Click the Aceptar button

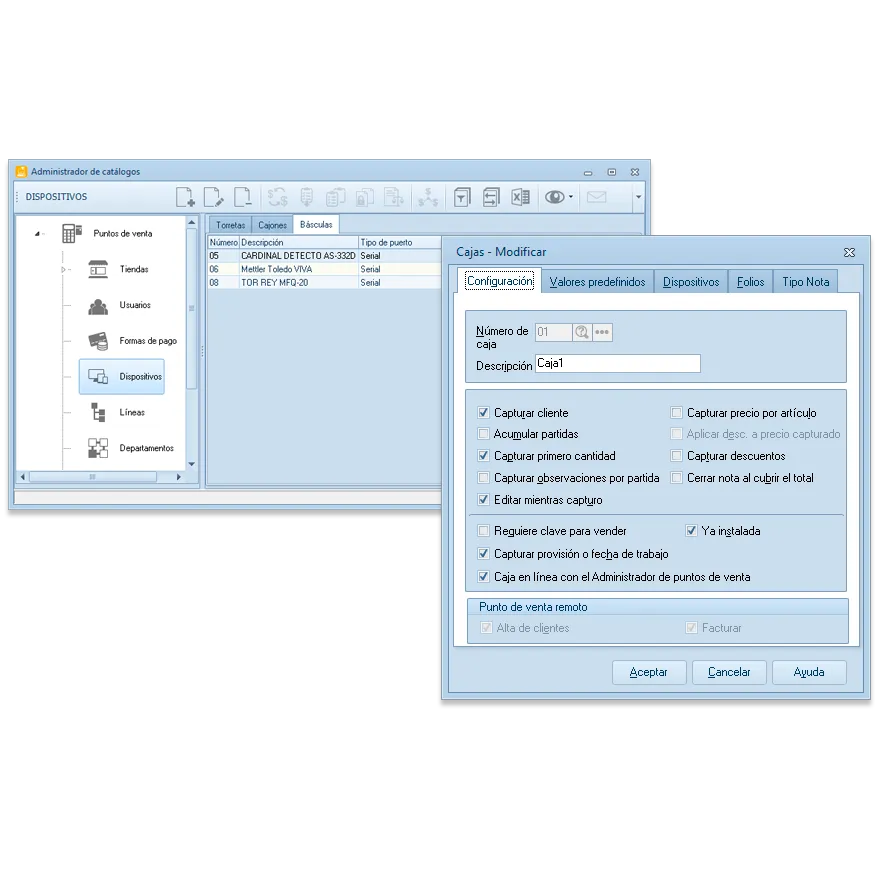pyautogui.click(x=648, y=672)
